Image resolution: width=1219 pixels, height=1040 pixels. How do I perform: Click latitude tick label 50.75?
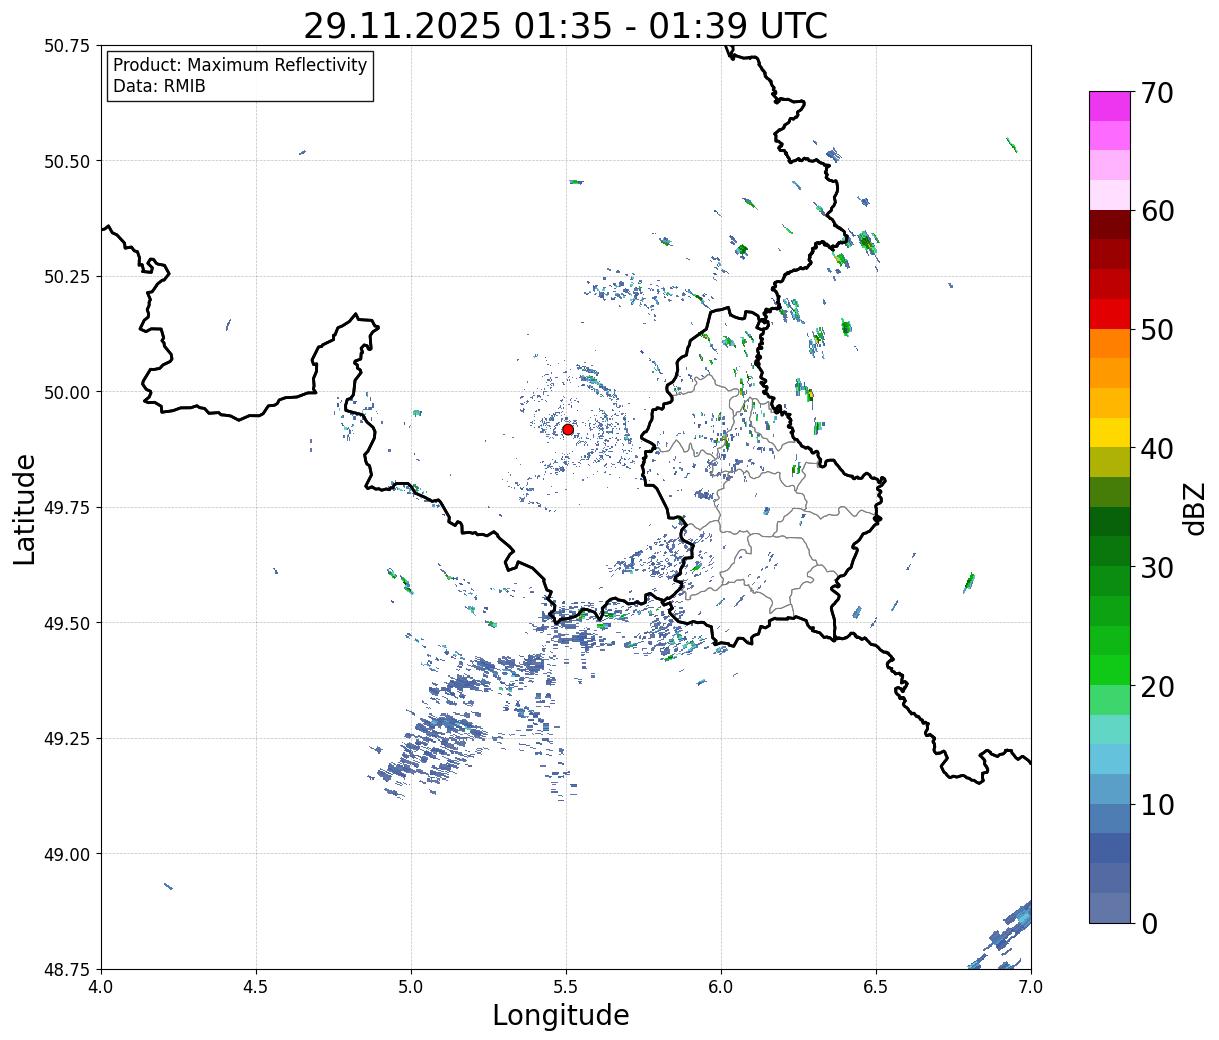point(66,46)
